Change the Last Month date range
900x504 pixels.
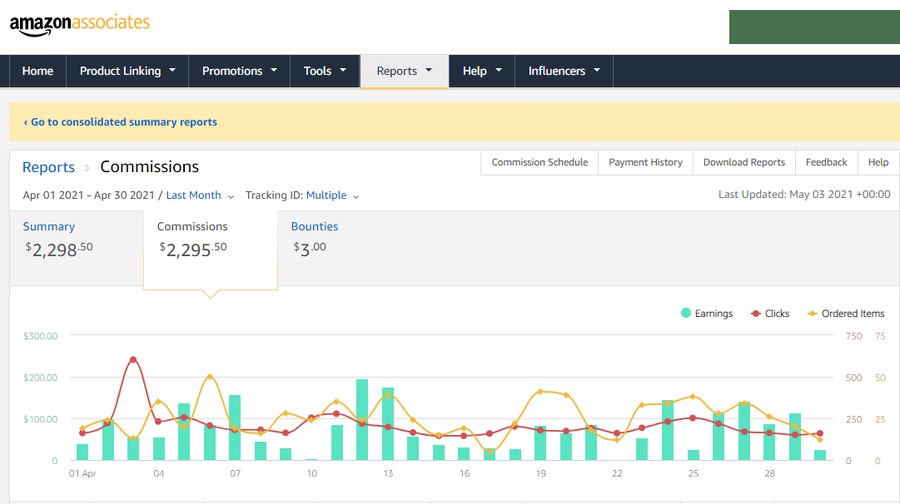[199, 195]
